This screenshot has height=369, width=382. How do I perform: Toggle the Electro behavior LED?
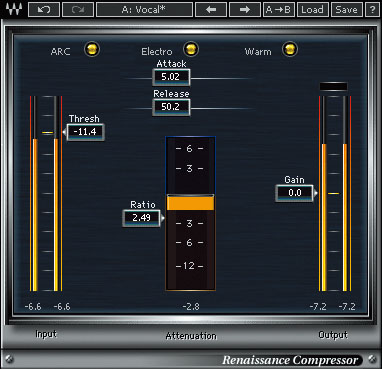(191, 49)
